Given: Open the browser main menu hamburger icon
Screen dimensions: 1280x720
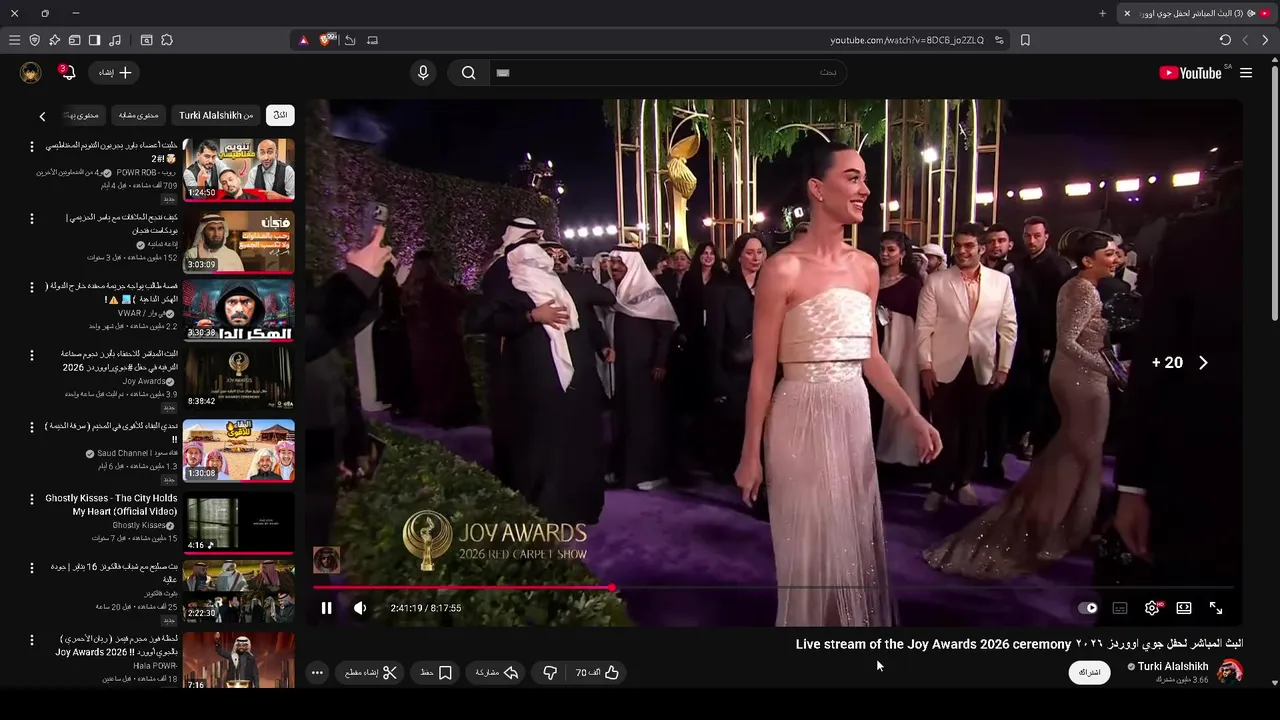Looking at the screenshot, I should pos(14,40).
